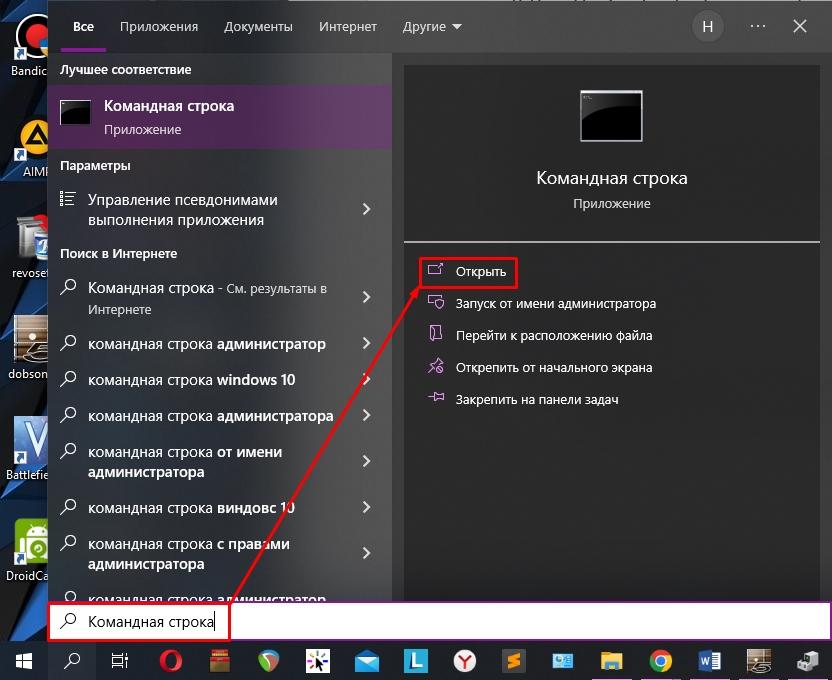Viewport: 832px width, 680px height.
Task: Open the DroidCam desktop shortcut
Action: pyautogui.click(x=28, y=551)
